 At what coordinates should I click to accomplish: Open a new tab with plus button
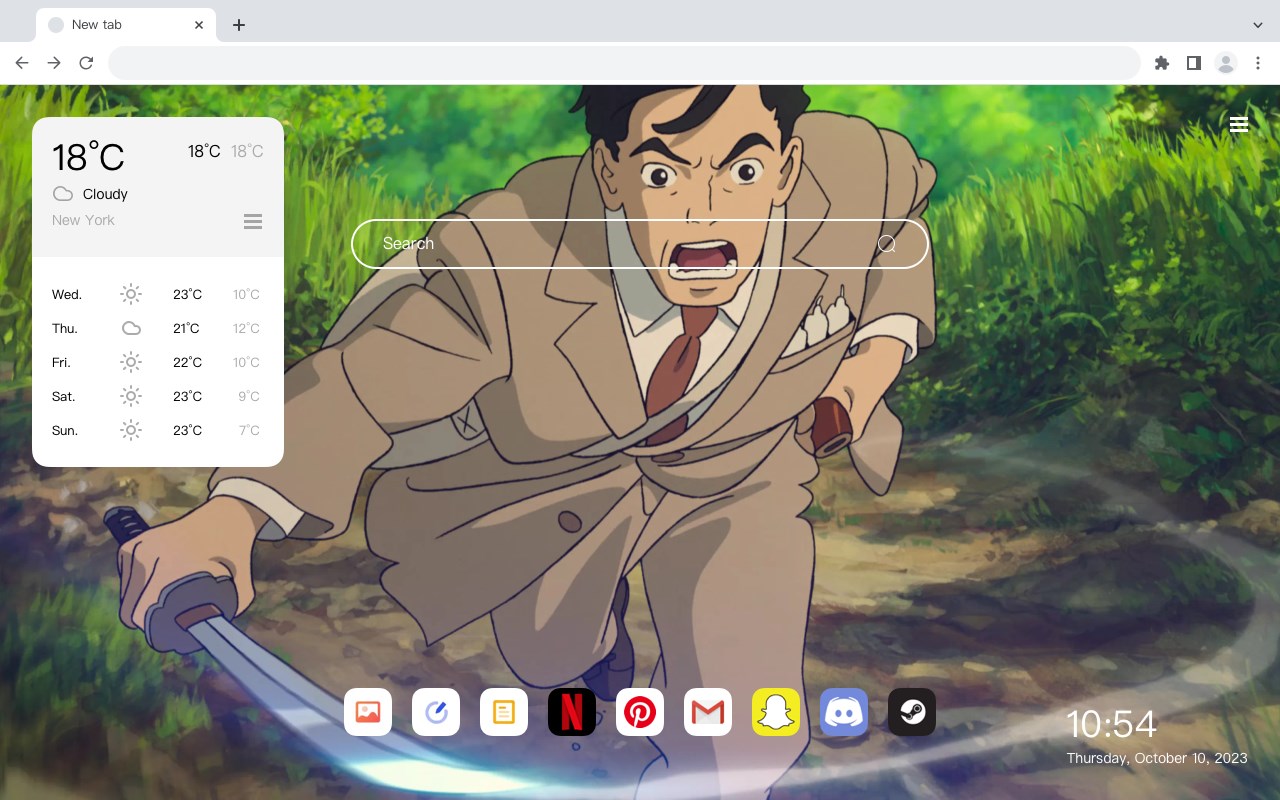click(x=238, y=25)
